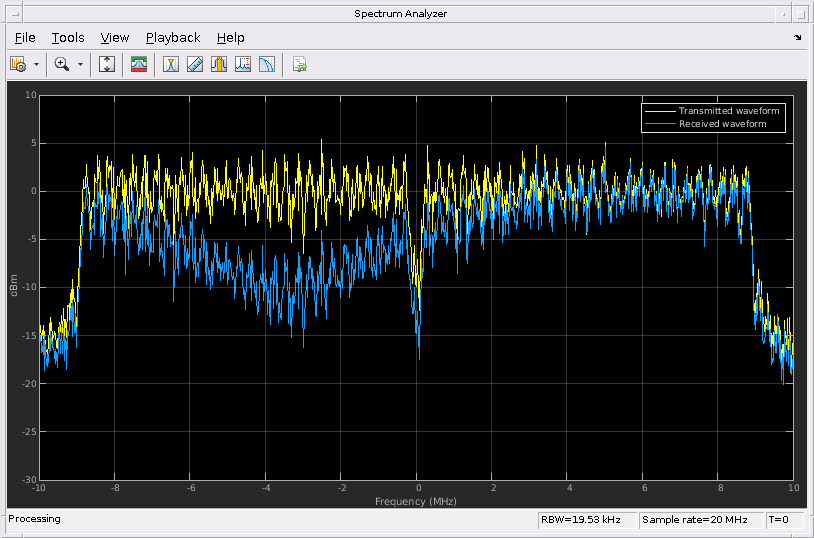Open the Help menu
The width and height of the screenshot is (814, 538).
230,38
